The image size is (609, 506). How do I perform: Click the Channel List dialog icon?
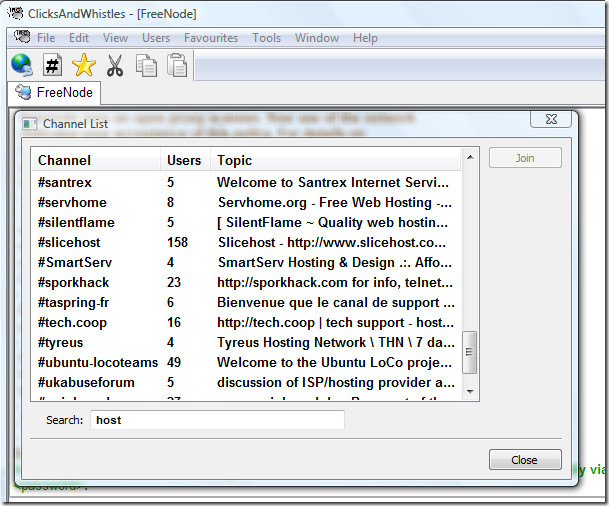(x=30, y=124)
